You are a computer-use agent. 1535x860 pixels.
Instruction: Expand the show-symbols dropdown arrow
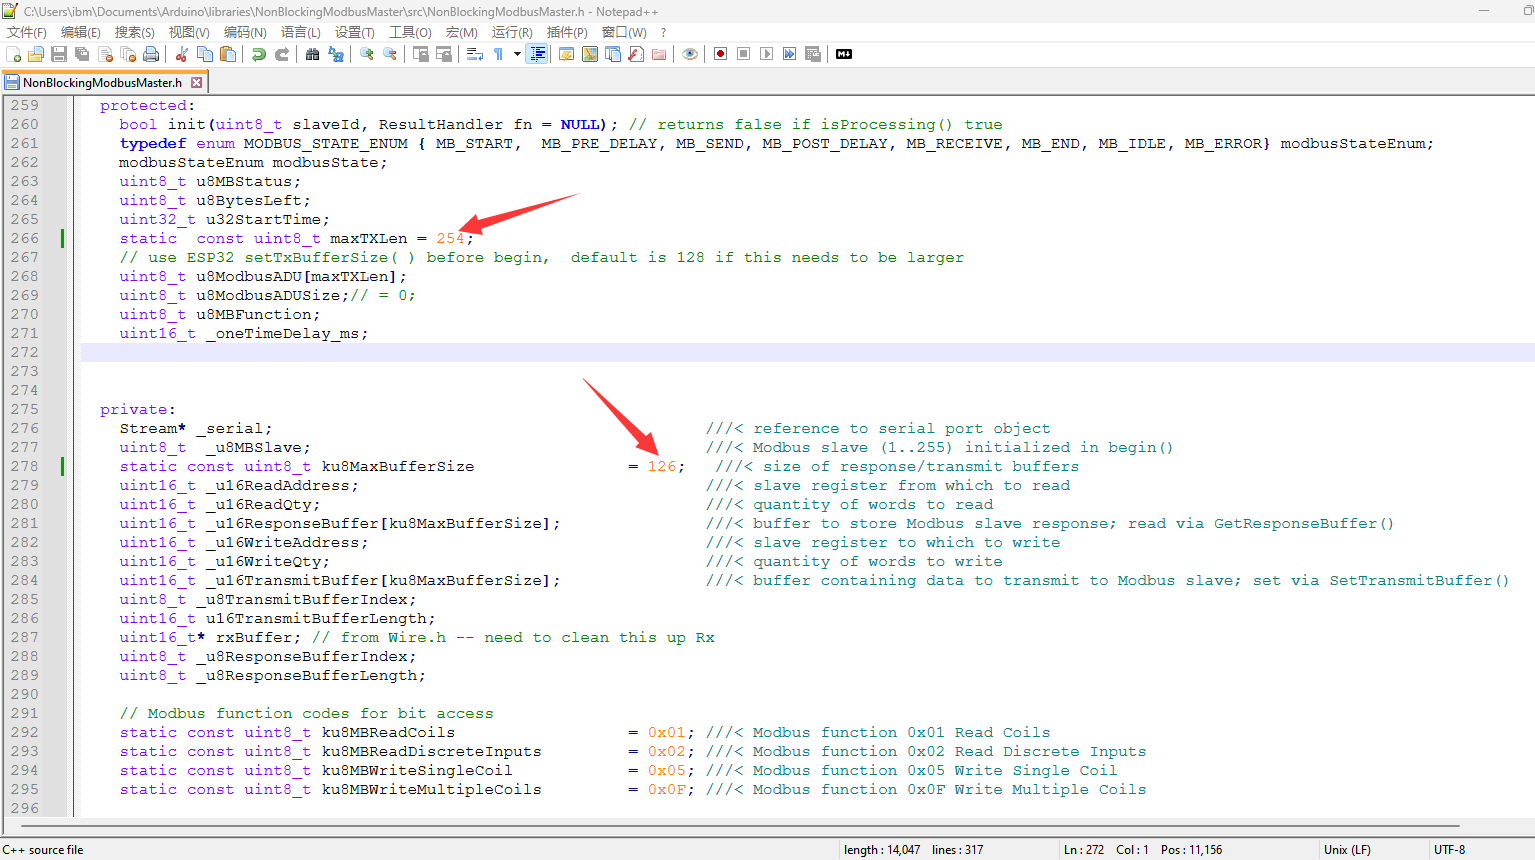517,54
